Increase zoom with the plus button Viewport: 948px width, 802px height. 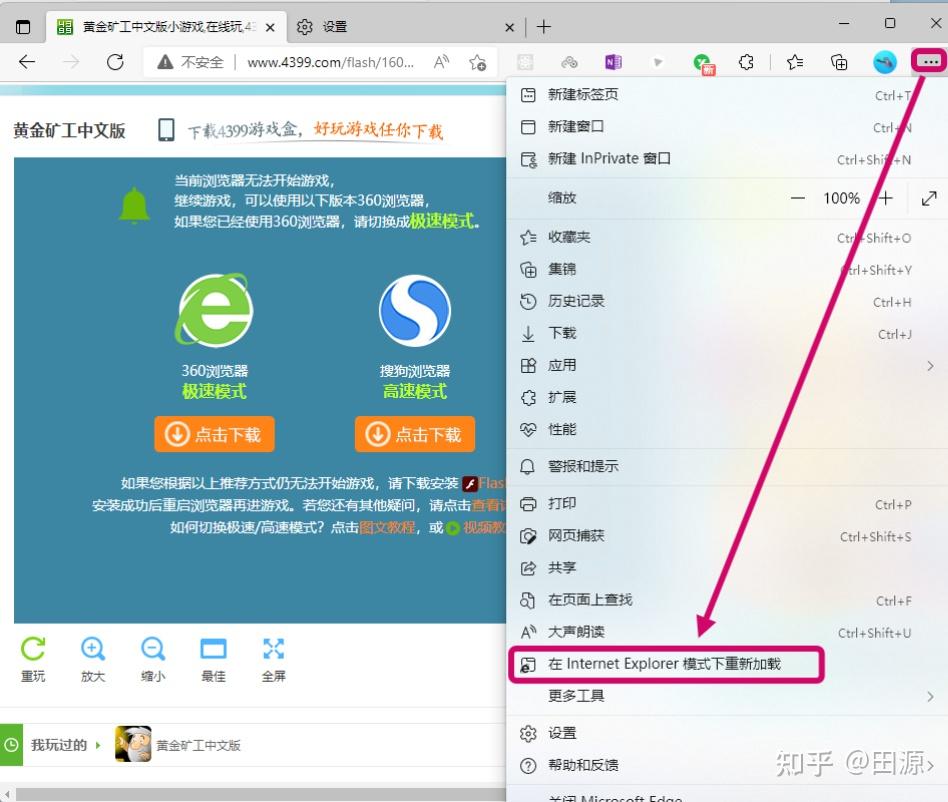pos(885,198)
